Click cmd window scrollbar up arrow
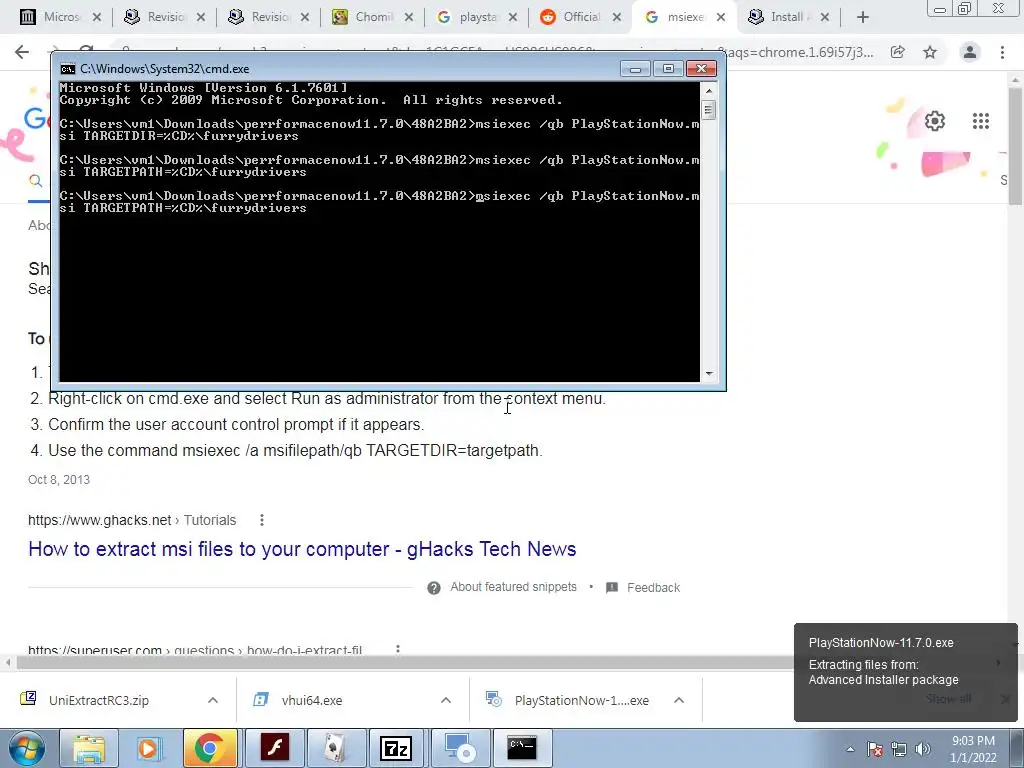 tap(709, 91)
